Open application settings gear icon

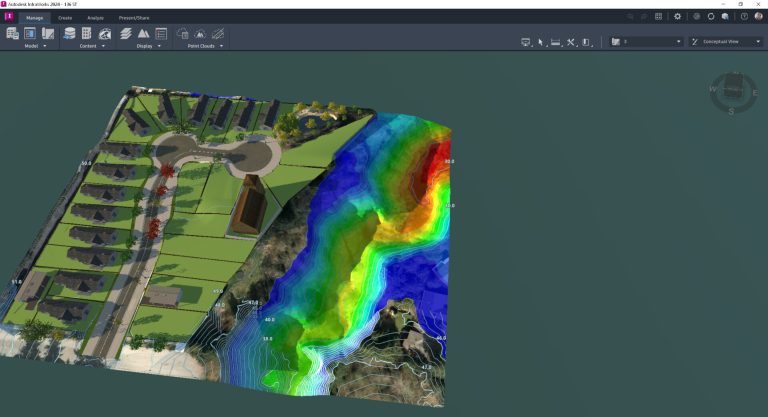[677, 17]
